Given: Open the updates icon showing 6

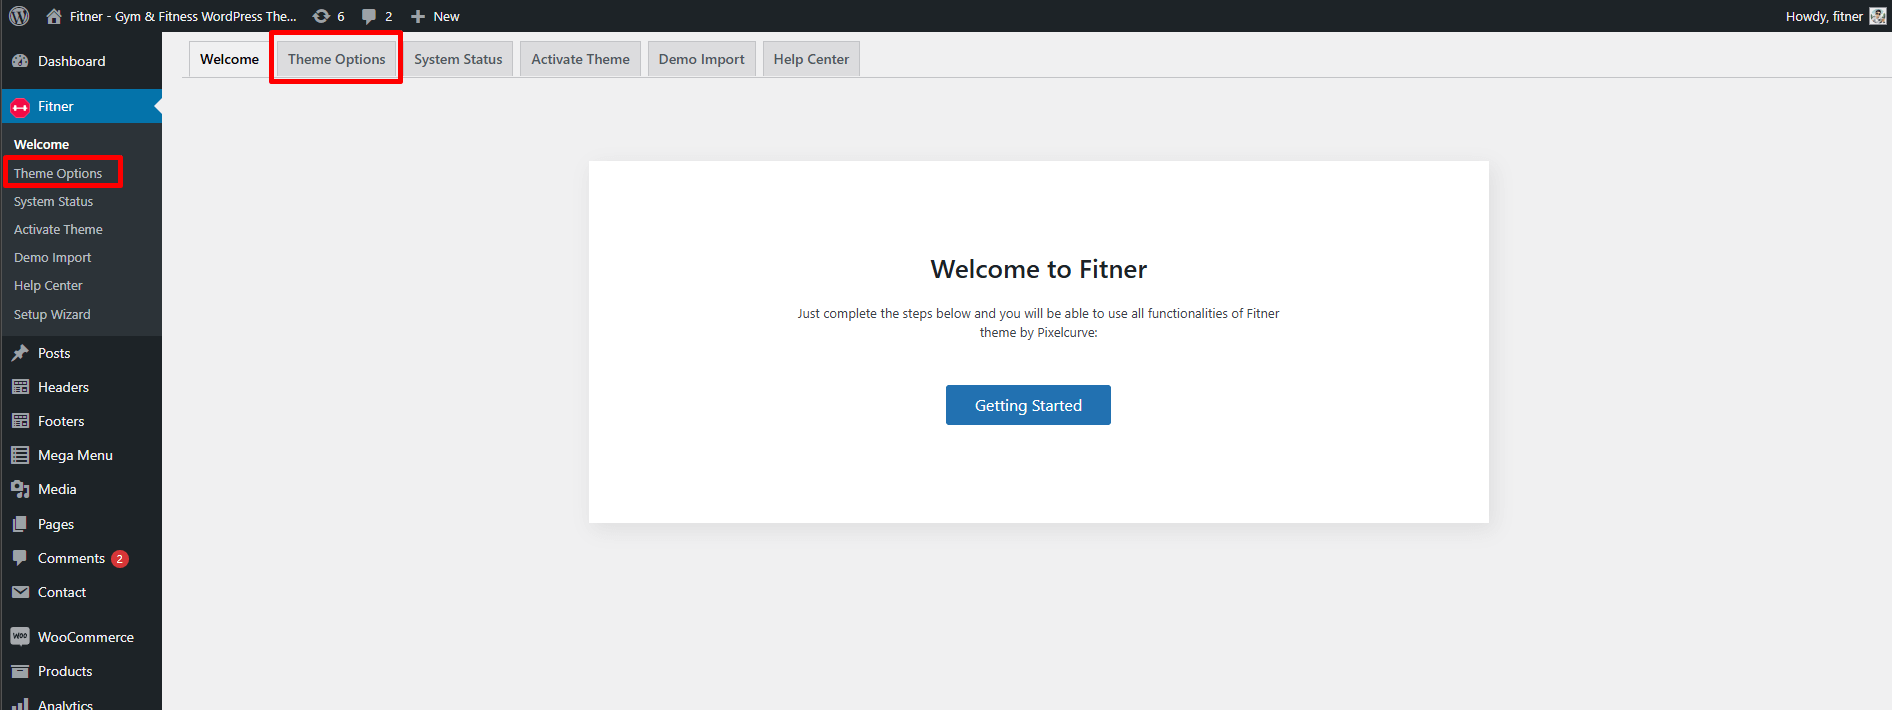Looking at the screenshot, I should [x=321, y=16].
